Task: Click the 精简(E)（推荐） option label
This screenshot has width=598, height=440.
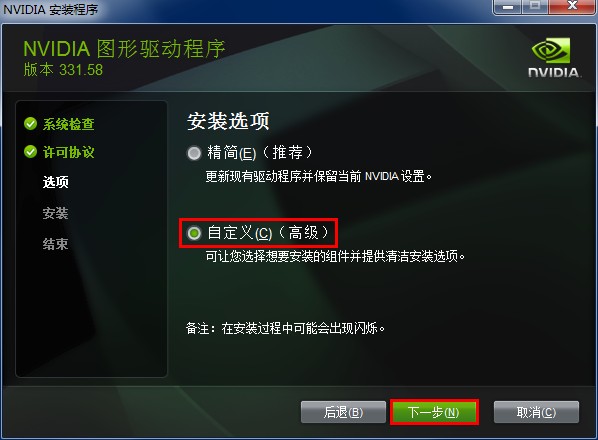Action: click(x=260, y=153)
